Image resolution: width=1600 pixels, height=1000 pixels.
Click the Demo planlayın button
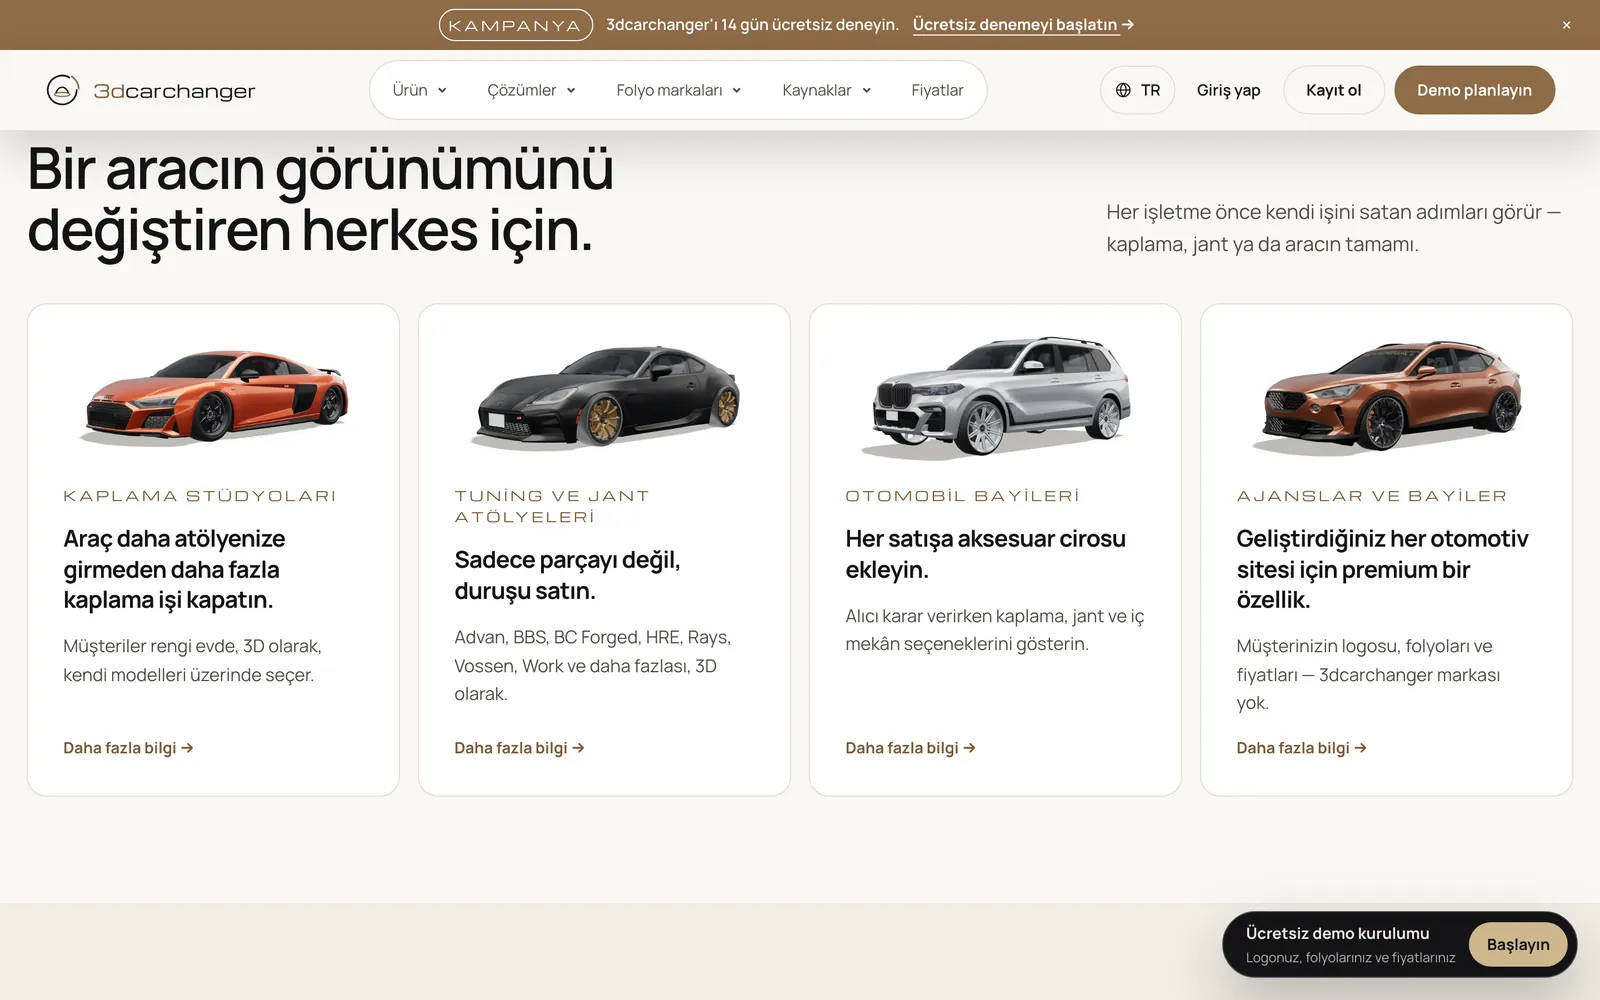click(x=1474, y=90)
